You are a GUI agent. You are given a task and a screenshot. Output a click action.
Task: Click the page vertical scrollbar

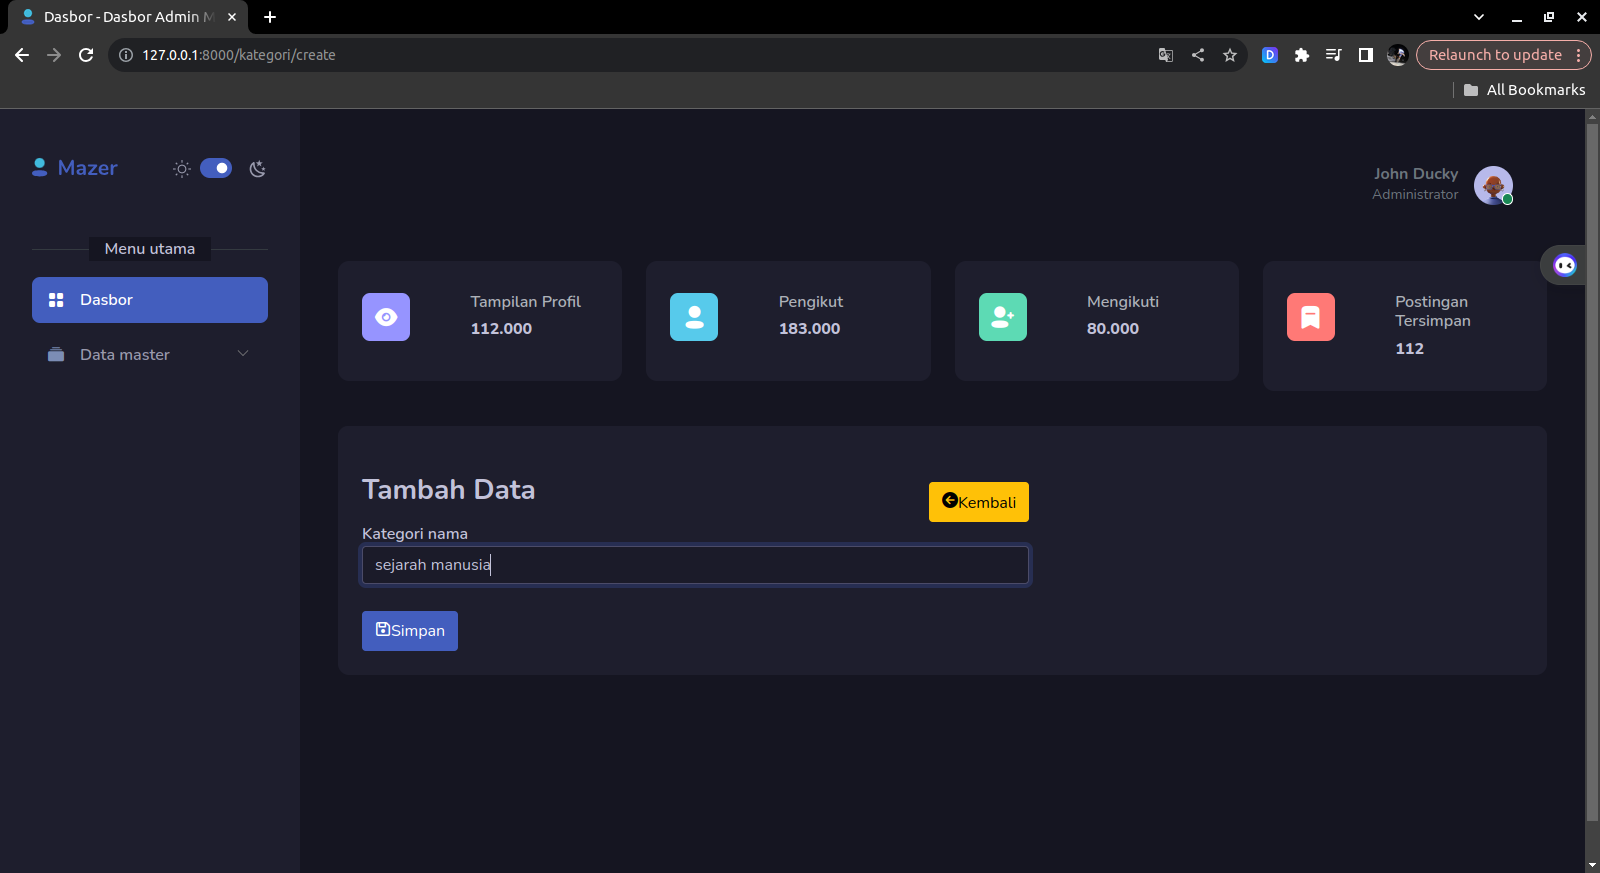[1592, 470]
